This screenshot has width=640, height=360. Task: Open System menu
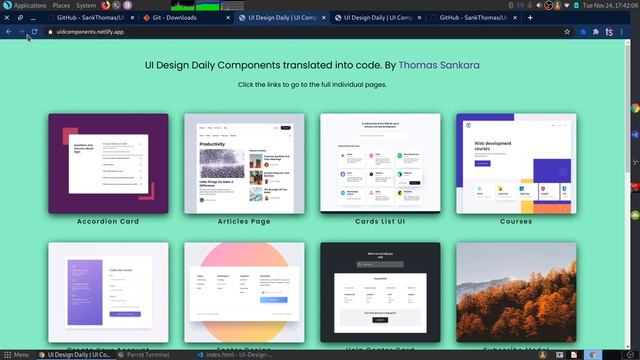tap(86, 5)
